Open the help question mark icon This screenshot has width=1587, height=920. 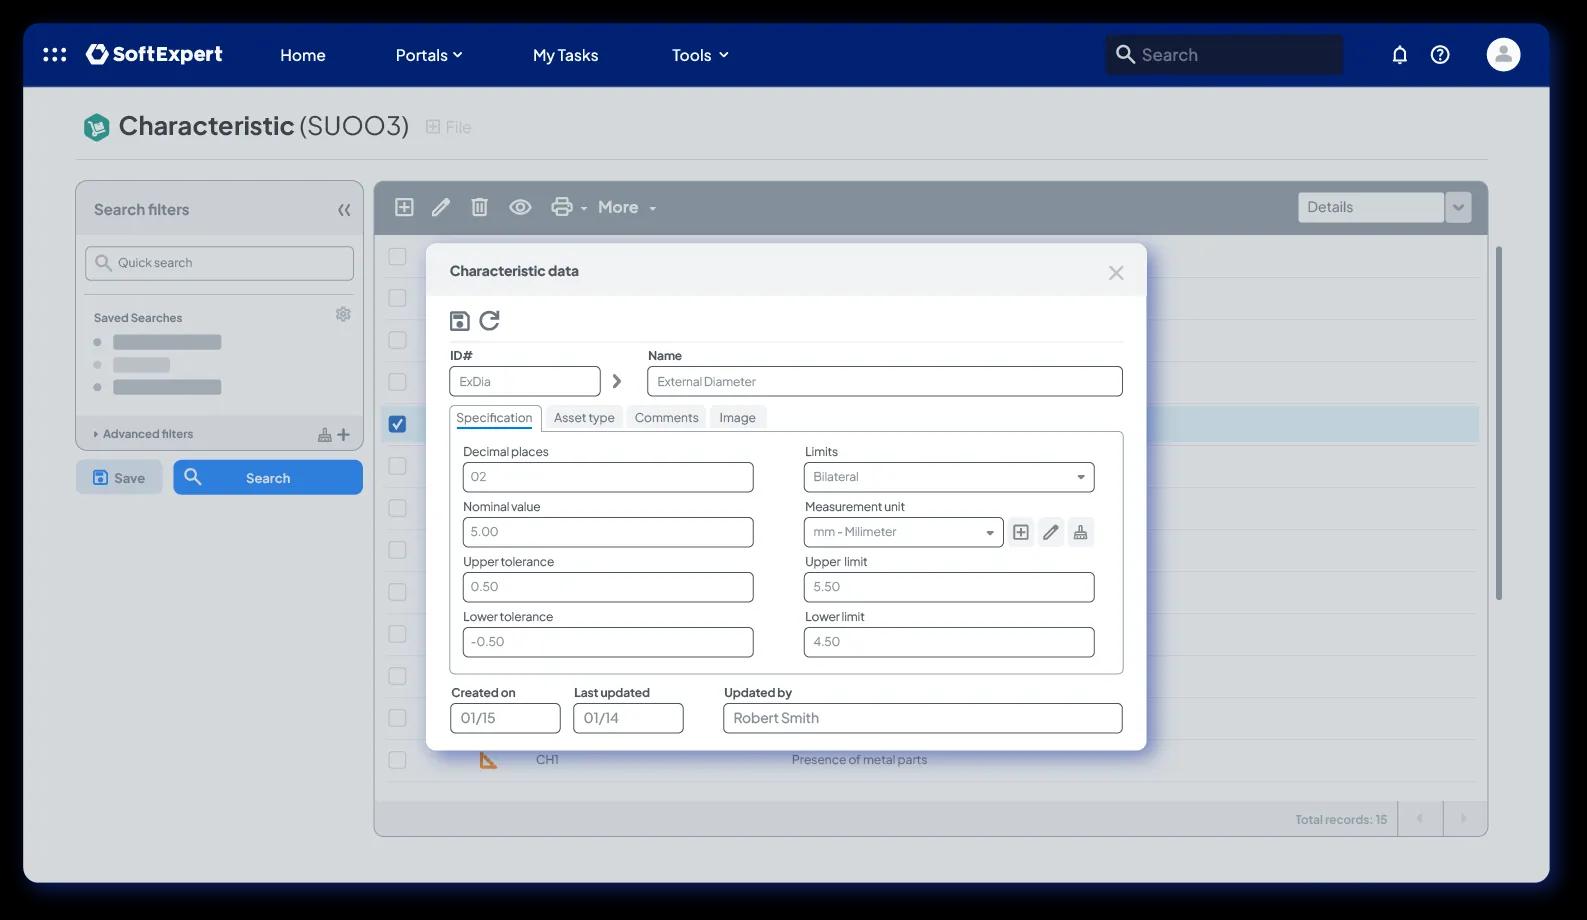point(1440,55)
